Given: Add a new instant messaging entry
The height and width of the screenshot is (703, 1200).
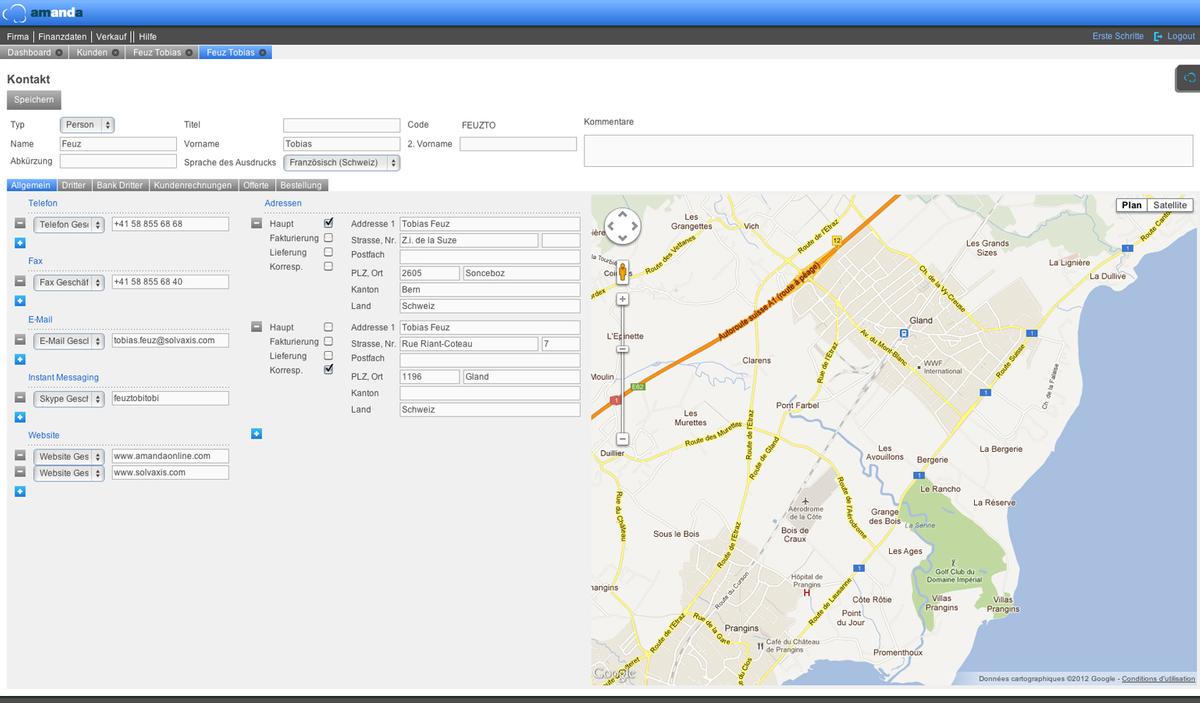Looking at the screenshot, I should click(x=20, y=417).
